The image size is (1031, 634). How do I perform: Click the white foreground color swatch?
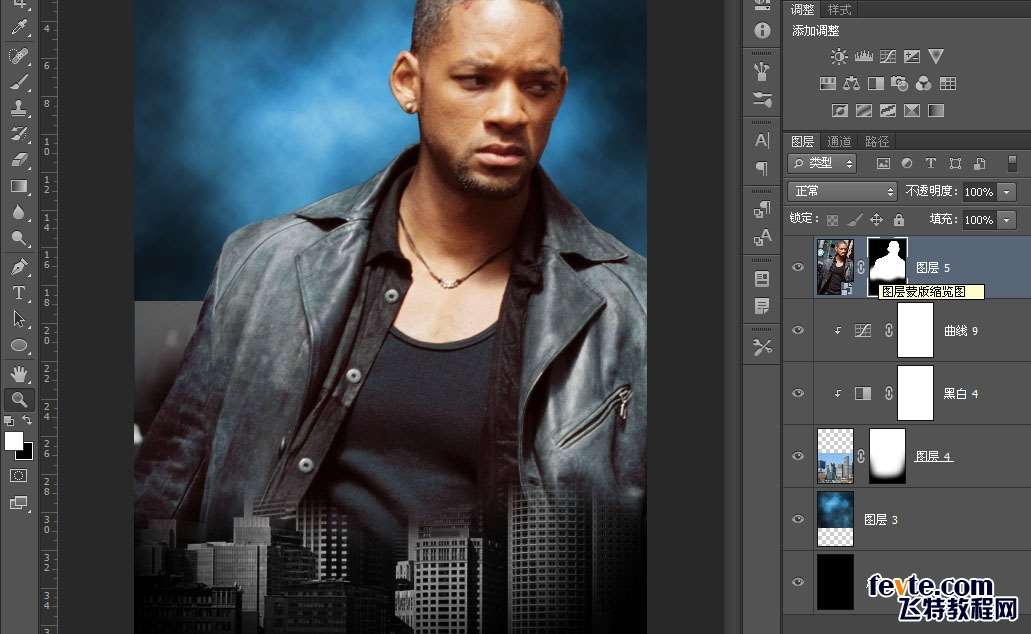coord(13,441)
